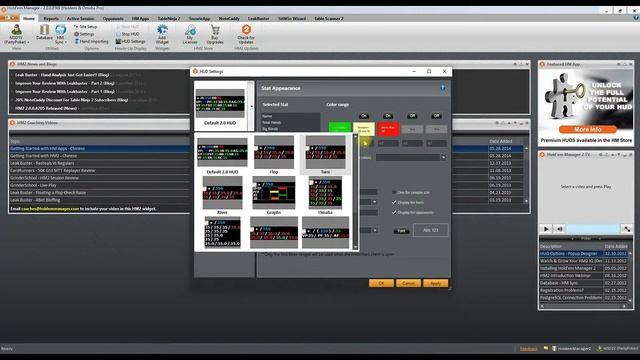
Task: Open the NoteCaddy tab
Action: click(229, 18)
